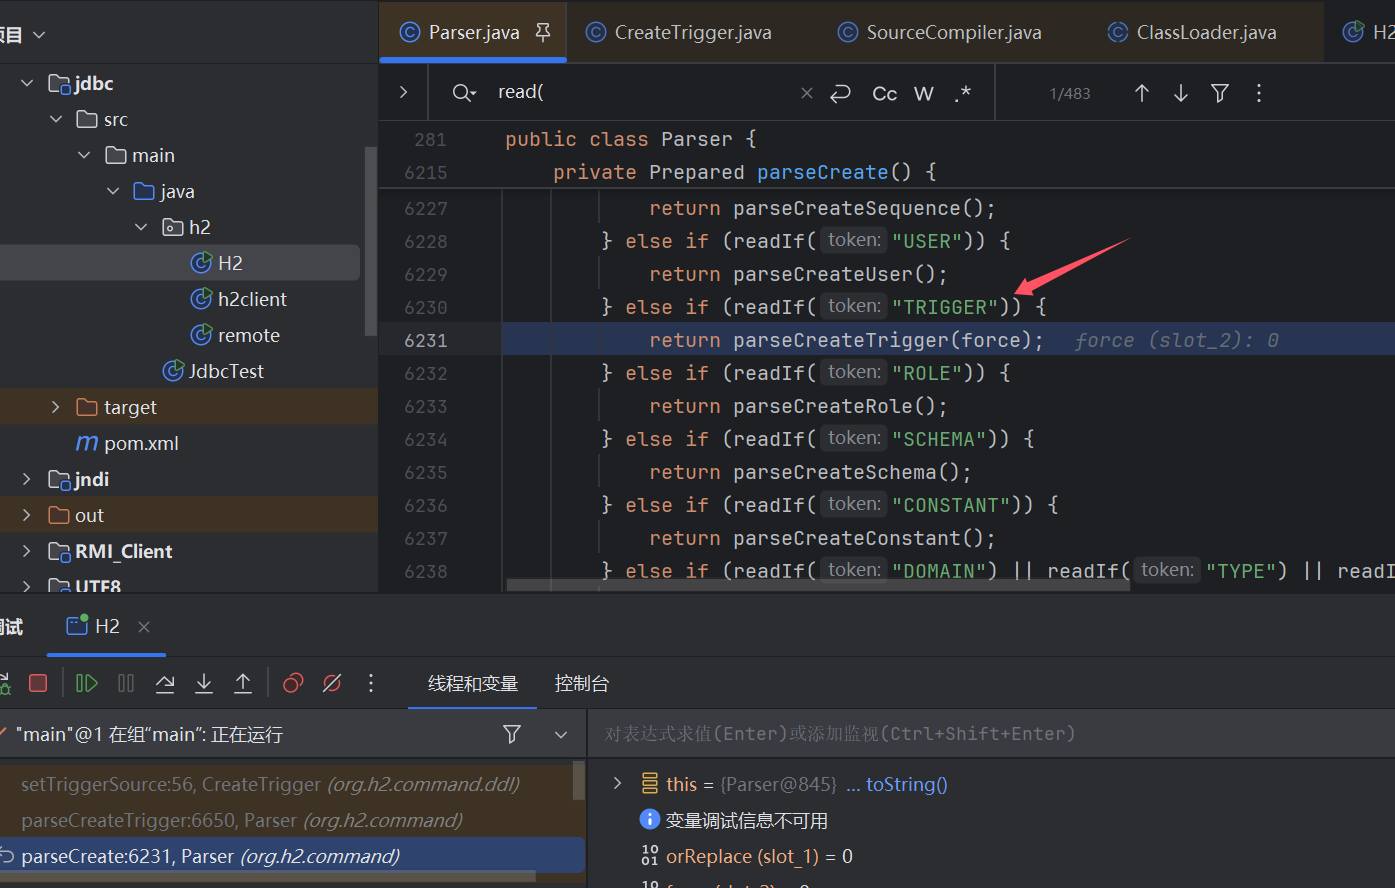The width and height of the screenshot is (1395, 888).
Task: Mute breakpoints toggle
Action: pos(332,683)
